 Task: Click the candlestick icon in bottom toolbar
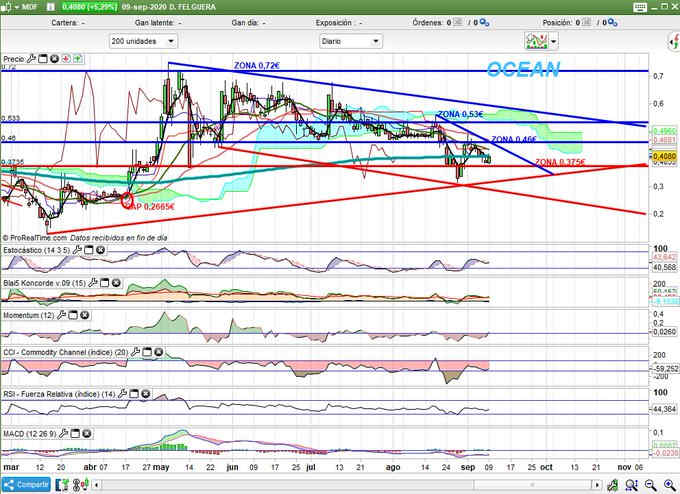click(81, 484)
